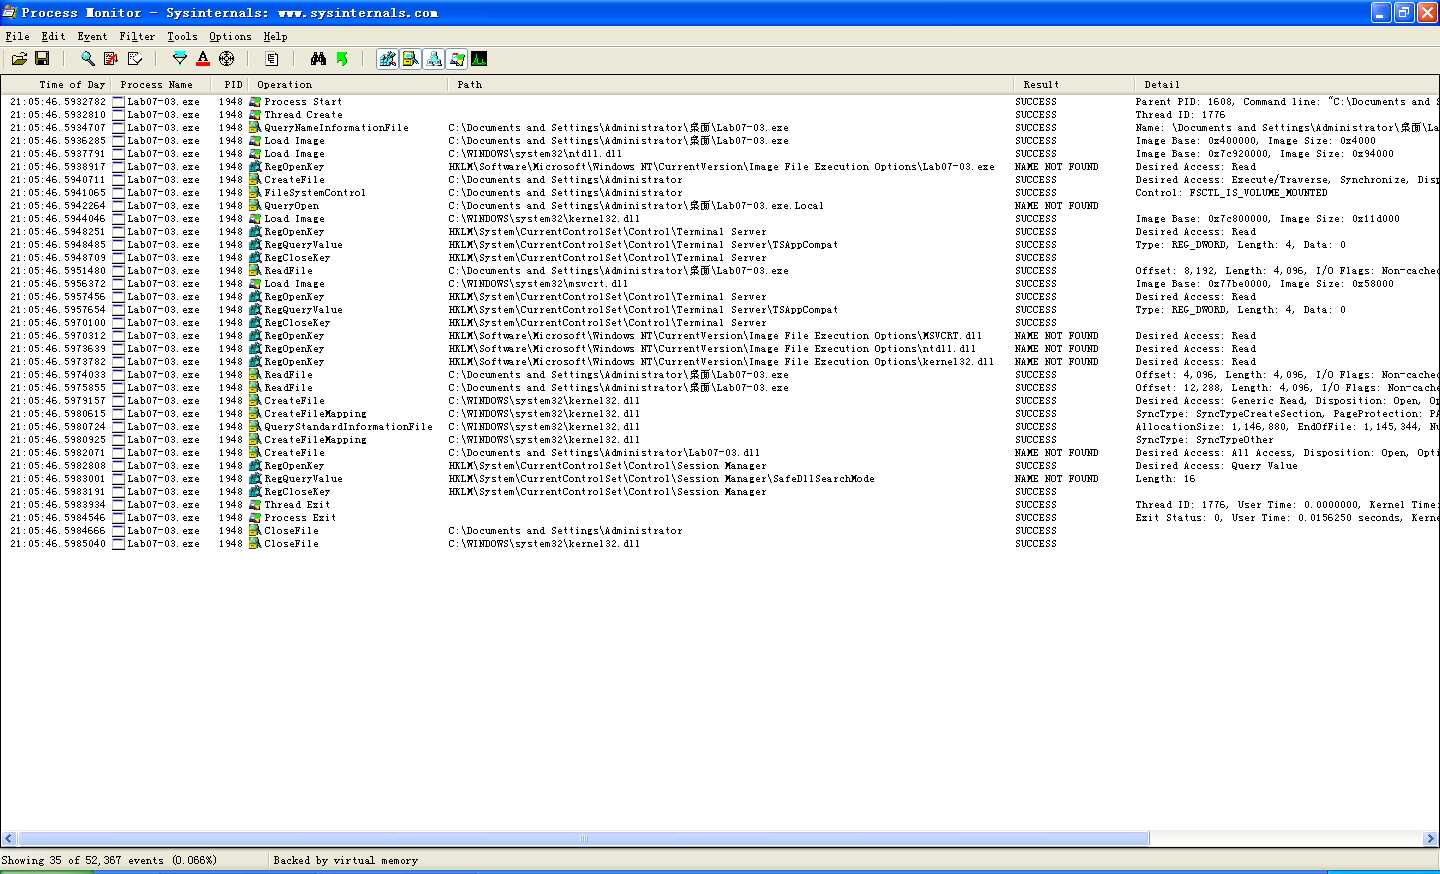
Task: Click the Image File Execution Options\ntdll.dll path
Action: click(x=712, y=349)
